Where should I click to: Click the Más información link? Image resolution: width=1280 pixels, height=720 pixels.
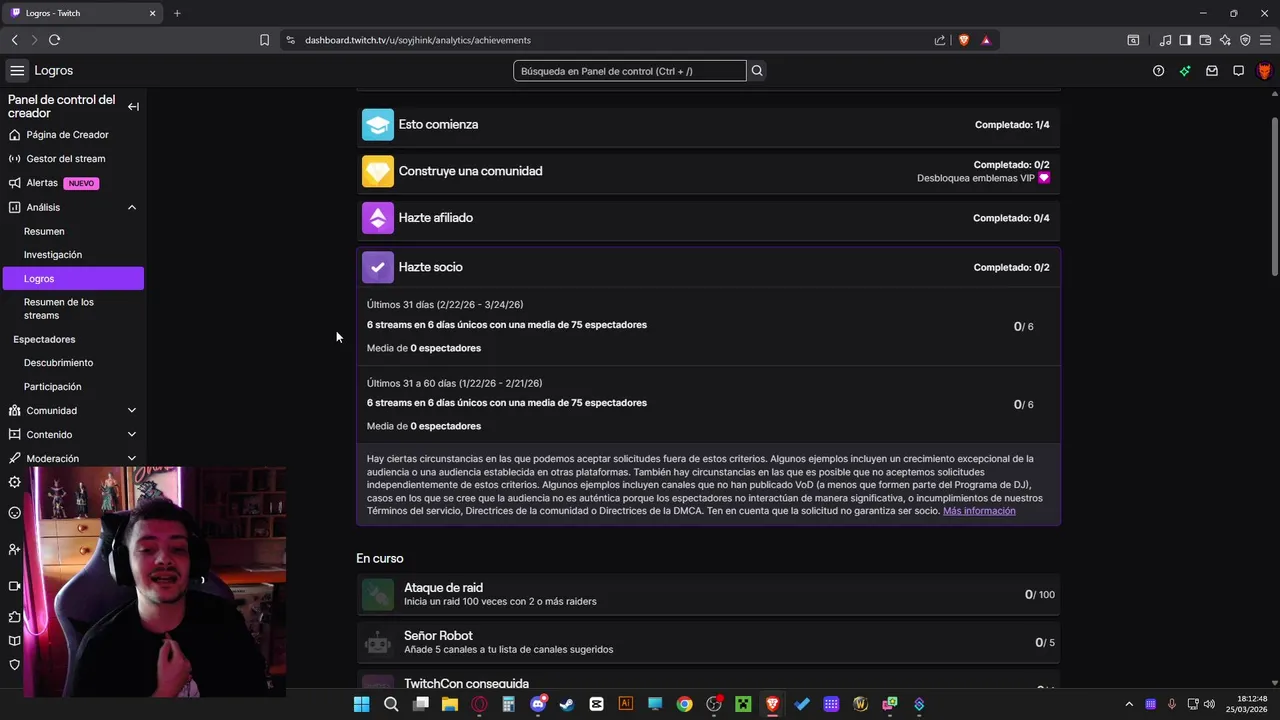pyautogui.click(x=979, y=511)
